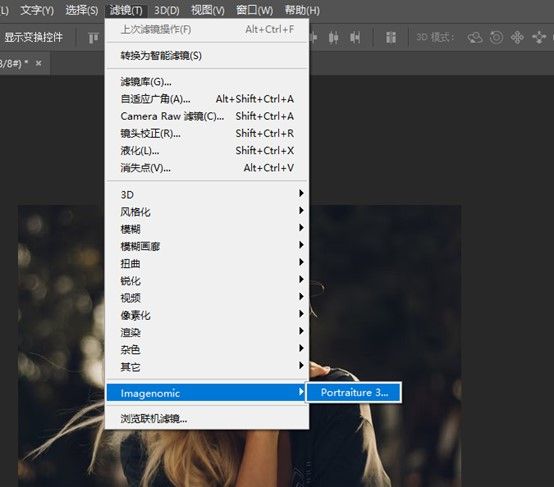554x487 pixels.
Task: Toggle 显示变换控件 option
Action: tap(33, 37)
